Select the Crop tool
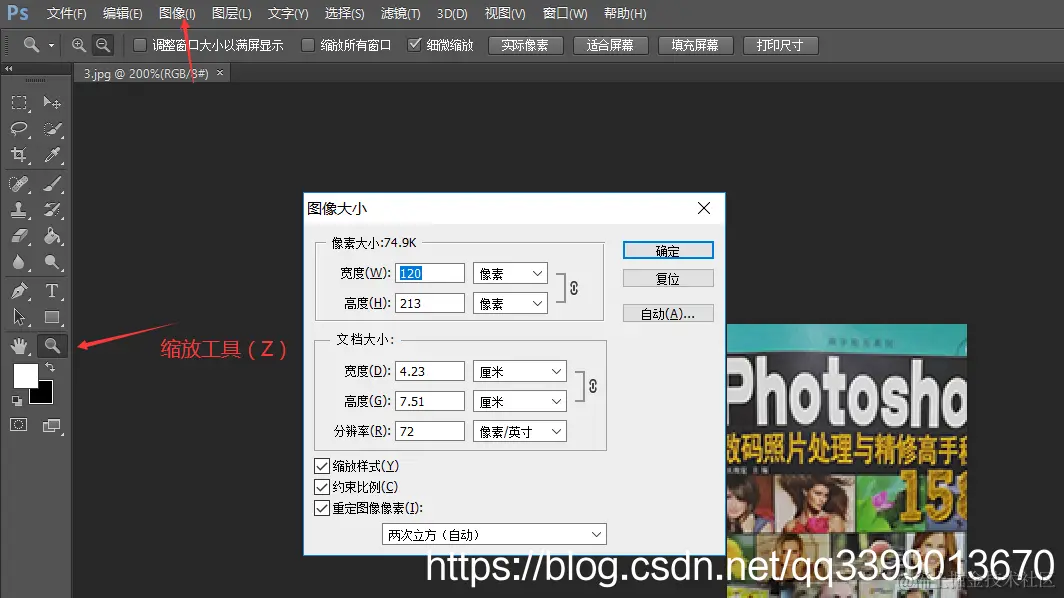Screen dimensions: 1064x598 point(18,155)
